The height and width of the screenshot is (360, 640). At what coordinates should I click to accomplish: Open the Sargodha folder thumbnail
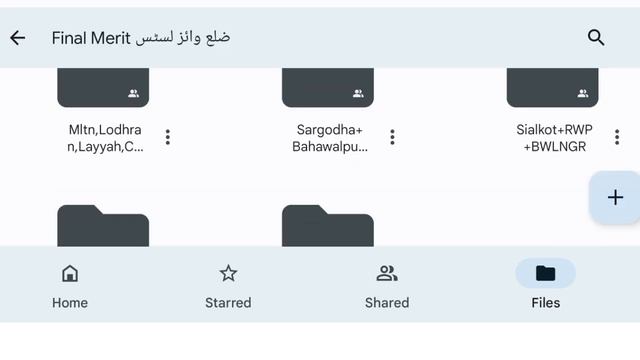pos(328,88)
